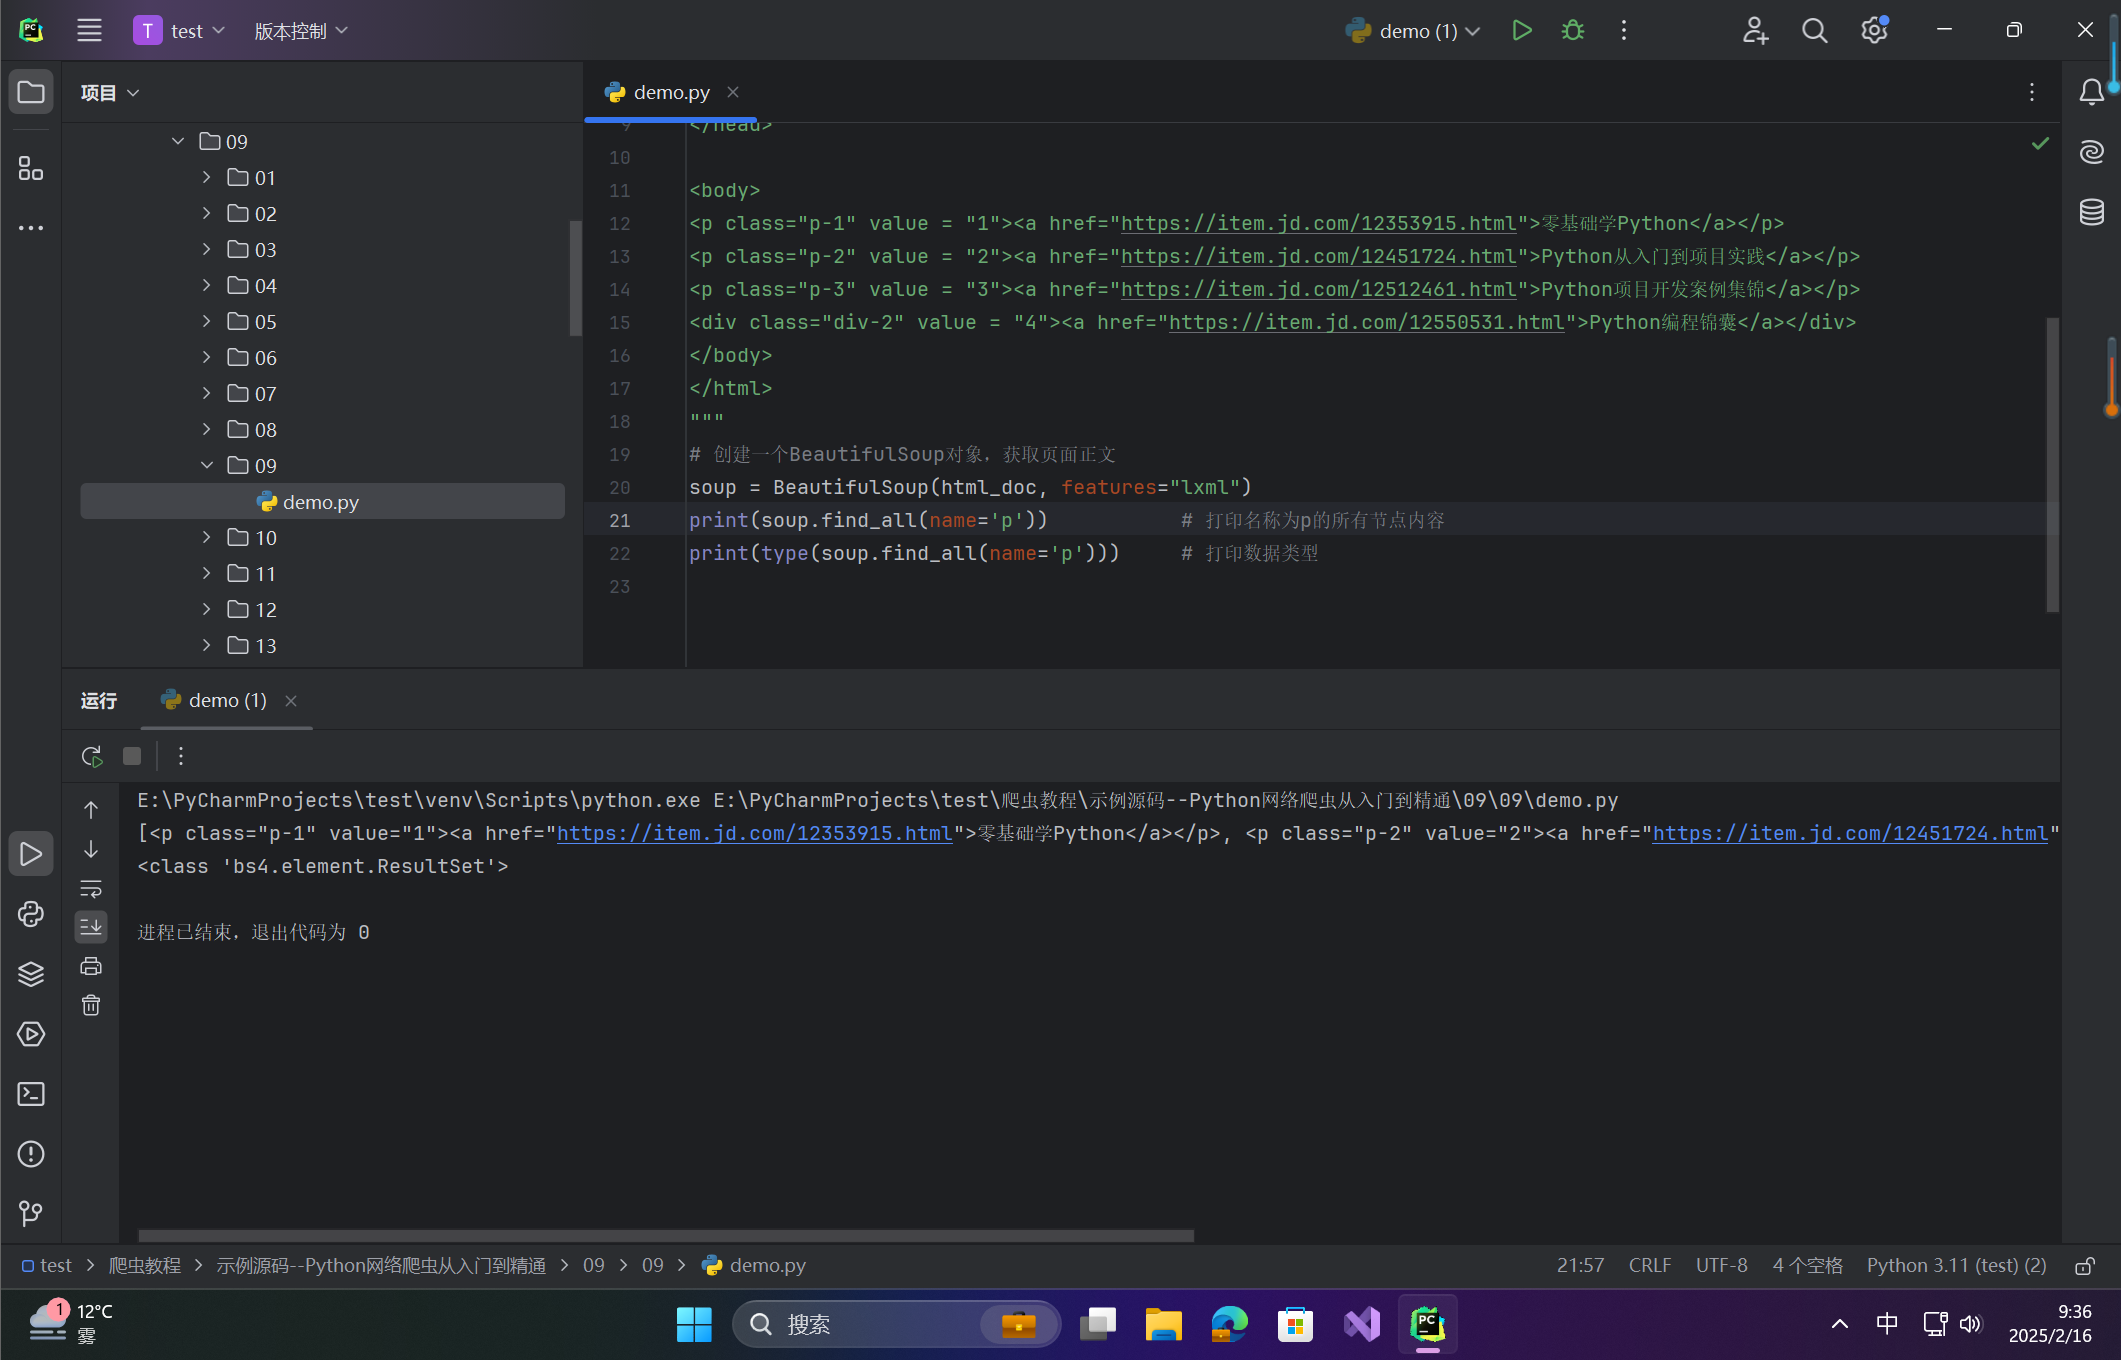Click 4 个空格 indent setting

point(1807,1265)
